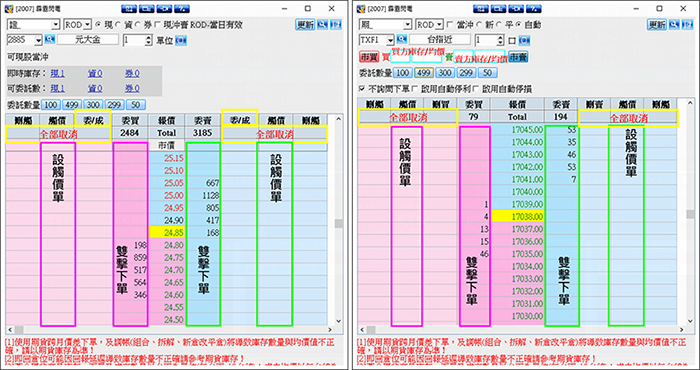The height and width of the screenshot is (370, 700).
Task: Click vertical scrollbar thumb in futures window
Action: pyautogui.click(x=690, y=214)
